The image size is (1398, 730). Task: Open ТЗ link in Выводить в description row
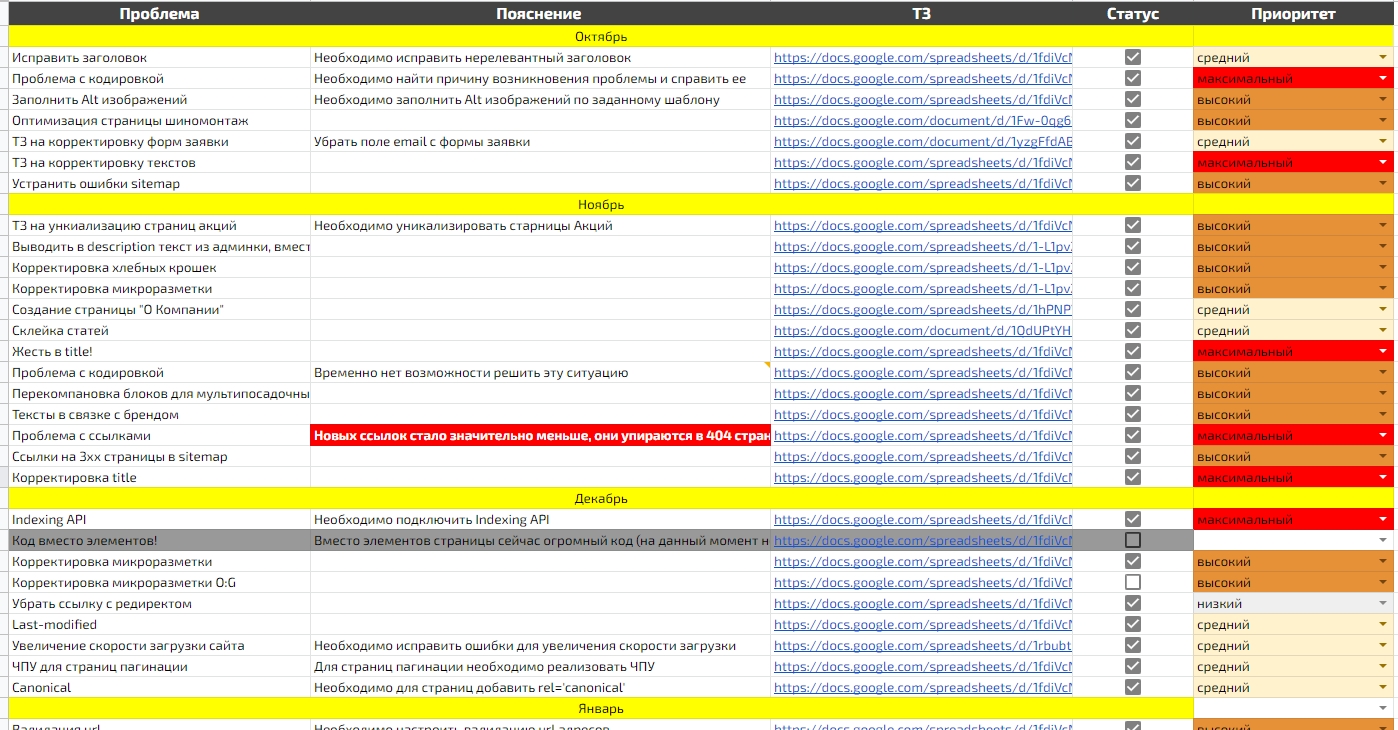point(922,247)
